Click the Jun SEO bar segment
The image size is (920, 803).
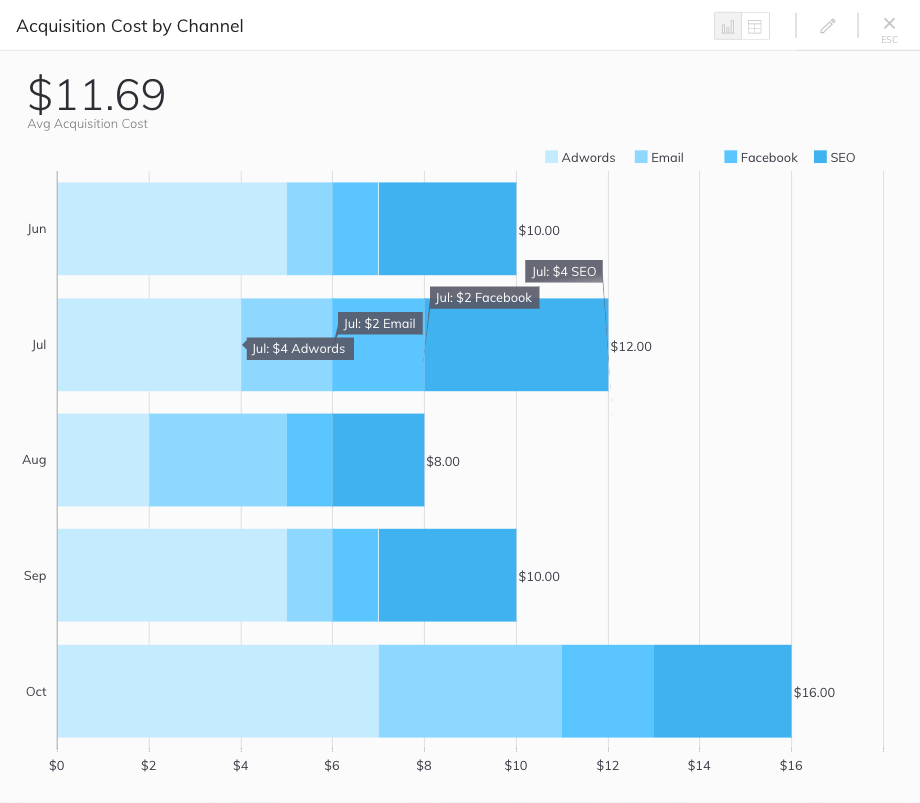coord(447,228)
